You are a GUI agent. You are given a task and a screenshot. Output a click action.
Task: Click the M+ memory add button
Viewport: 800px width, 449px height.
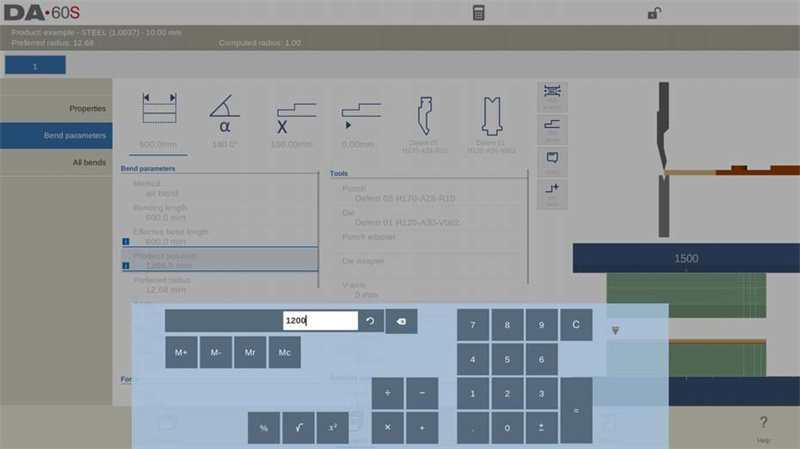pos(181,352)
